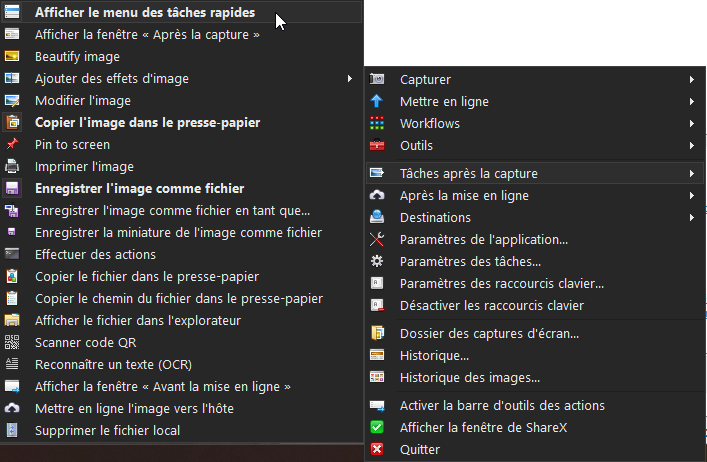Toggle Afficher le menu des tâches rapides
Image resolution: width=707 pixels, height=462 pixels.
click(144, 13)
